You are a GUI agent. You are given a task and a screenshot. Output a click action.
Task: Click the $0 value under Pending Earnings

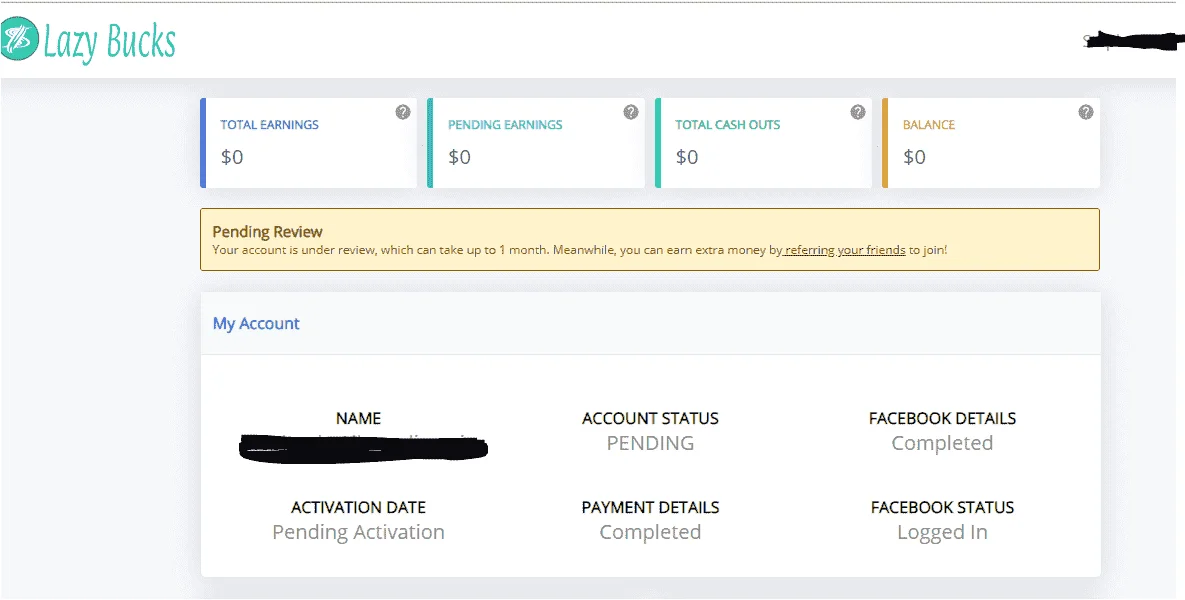coord(459,157)
